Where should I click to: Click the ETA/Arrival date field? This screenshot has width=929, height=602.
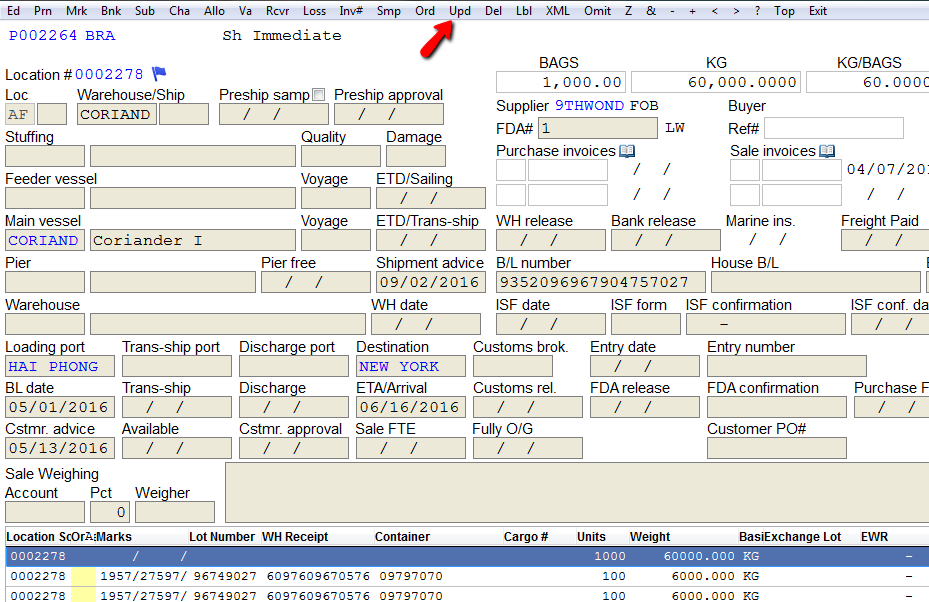pos(411,407)
